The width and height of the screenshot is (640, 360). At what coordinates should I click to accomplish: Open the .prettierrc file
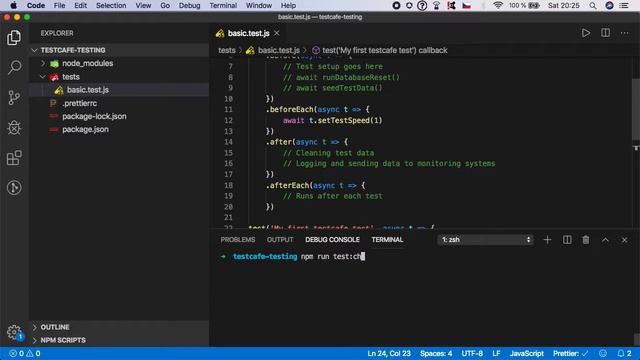pos(80,103)
